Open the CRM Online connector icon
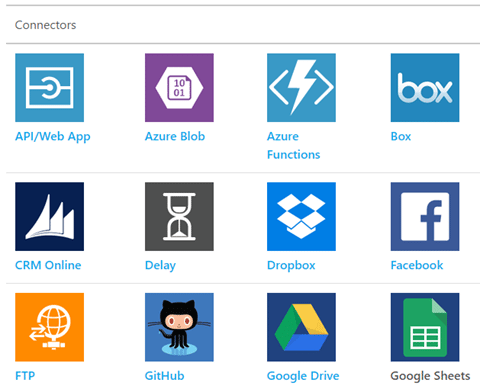 click(49, 216)
